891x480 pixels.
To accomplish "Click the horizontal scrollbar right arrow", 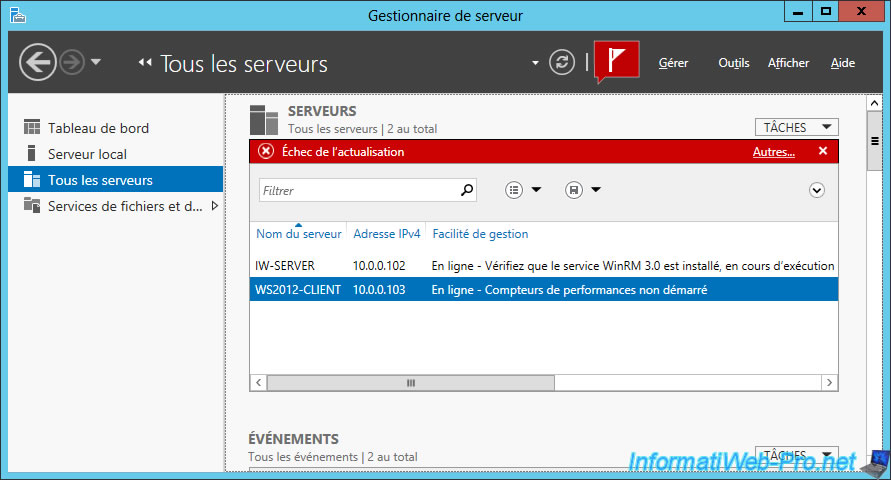I will click(x=830, y=383).
